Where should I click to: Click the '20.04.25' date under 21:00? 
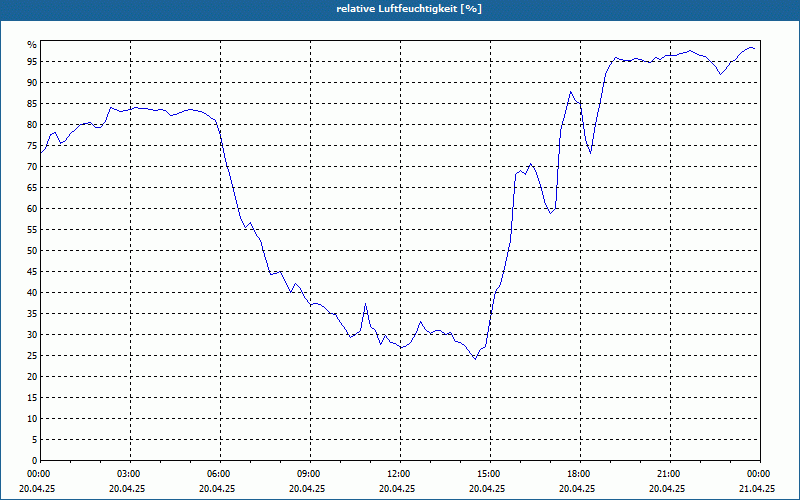(x=667, y=488)
